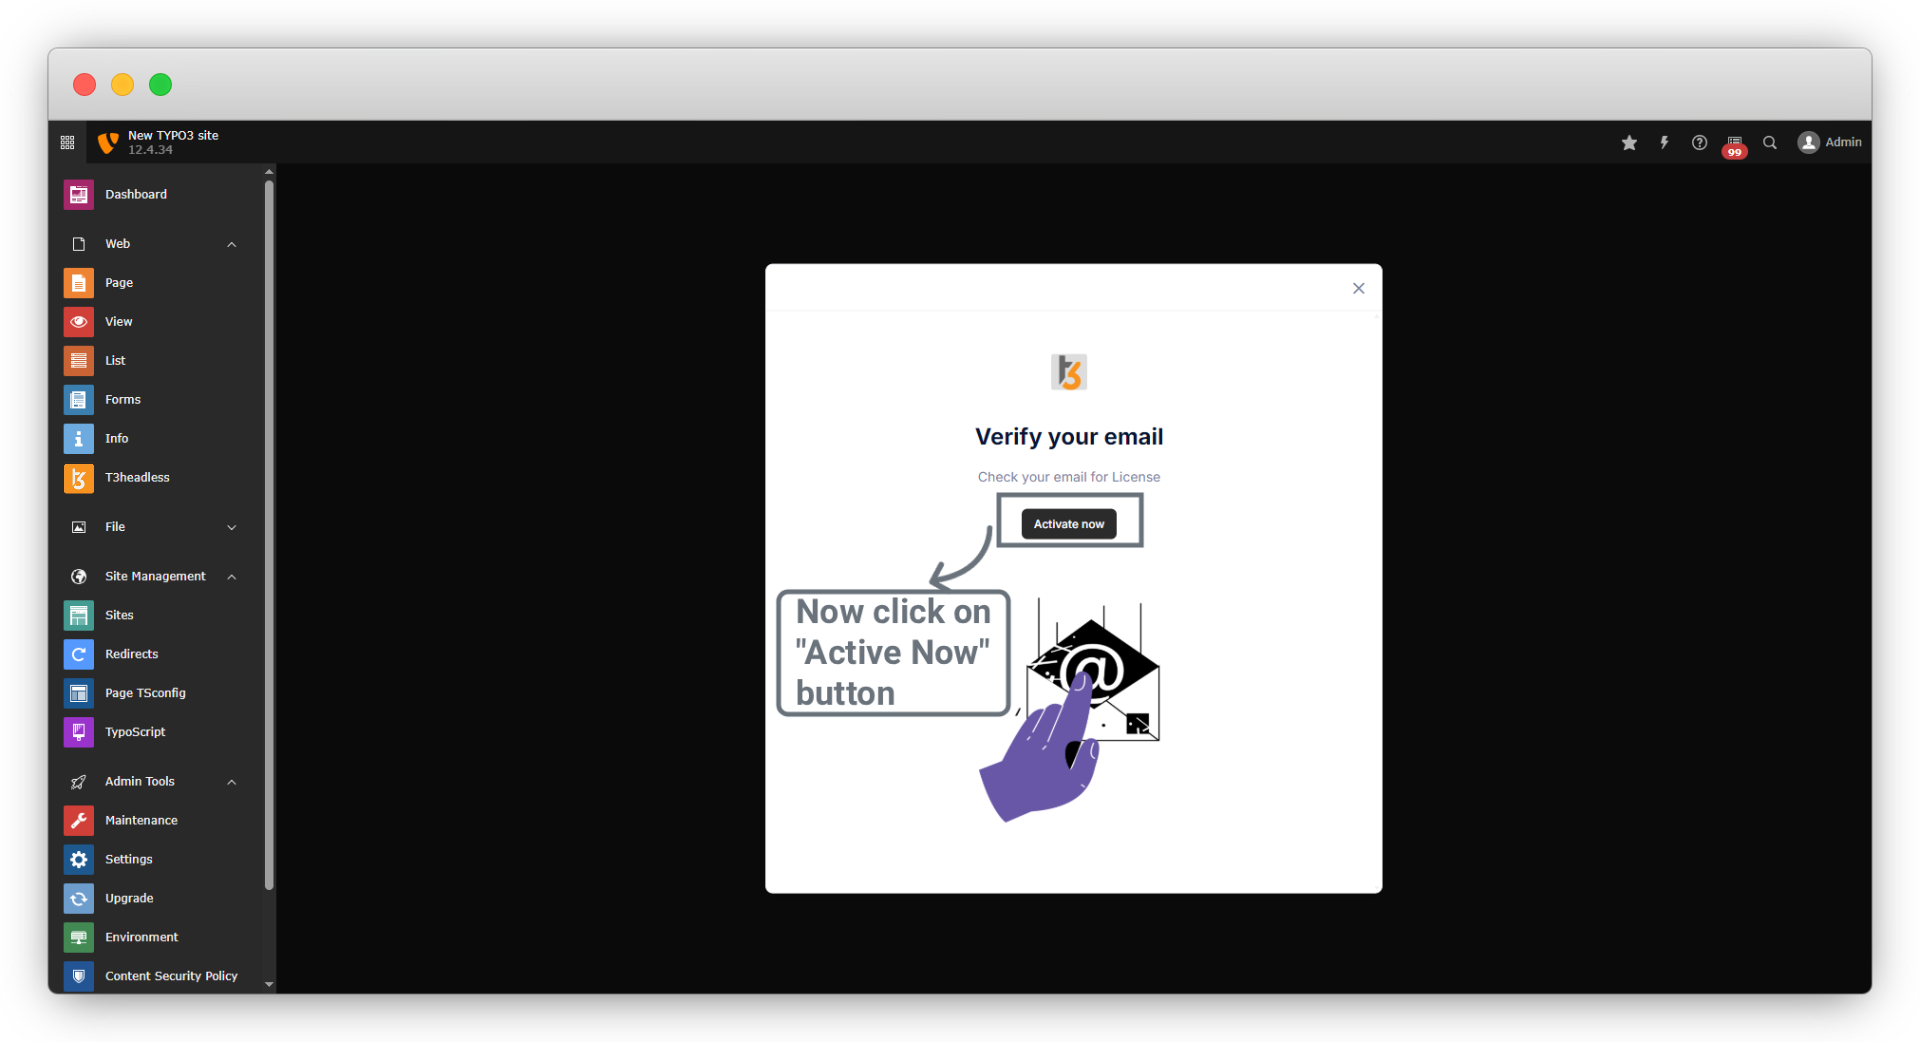
Task: Collapse the Admin Tools group
Action: (231, 782)
